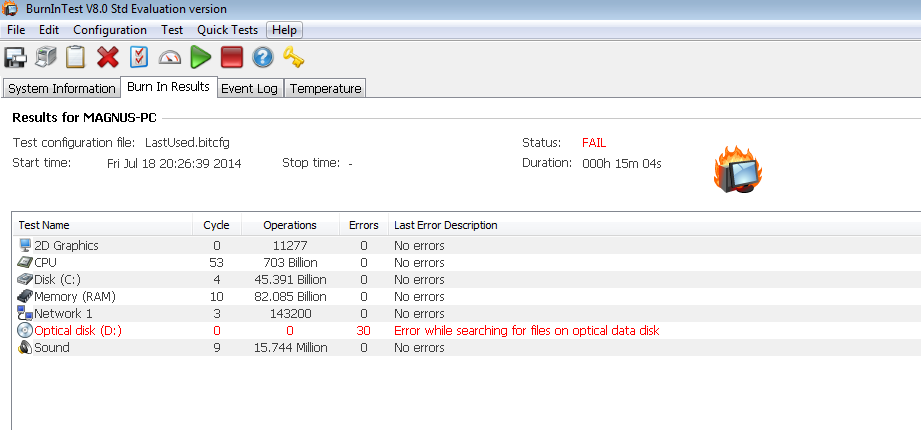The height and width of the screenshot is (430, 921).
Task: Click the duration 000h 15m 04s value
Action: (621, 164)
